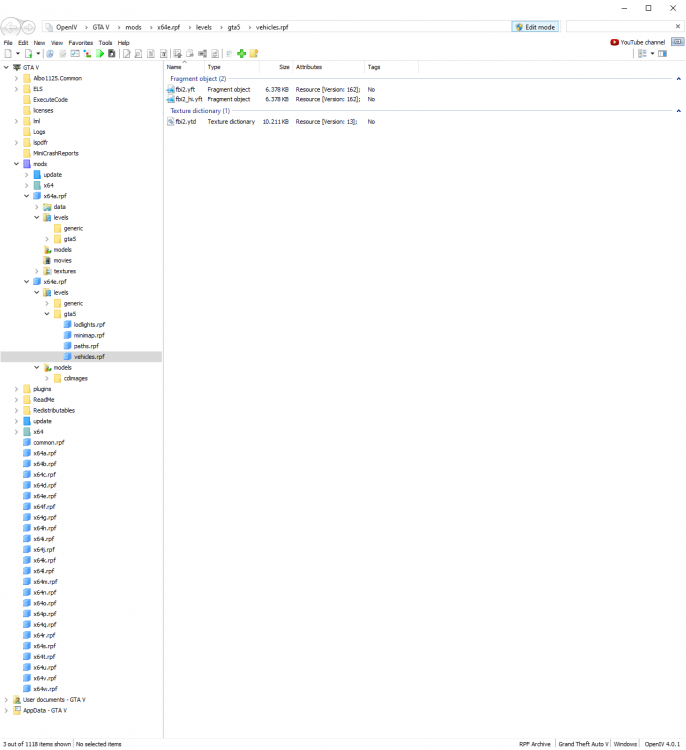Collapse the x64e.rpf tree node
The image size is (686, 750).
[x=27, y=282]
